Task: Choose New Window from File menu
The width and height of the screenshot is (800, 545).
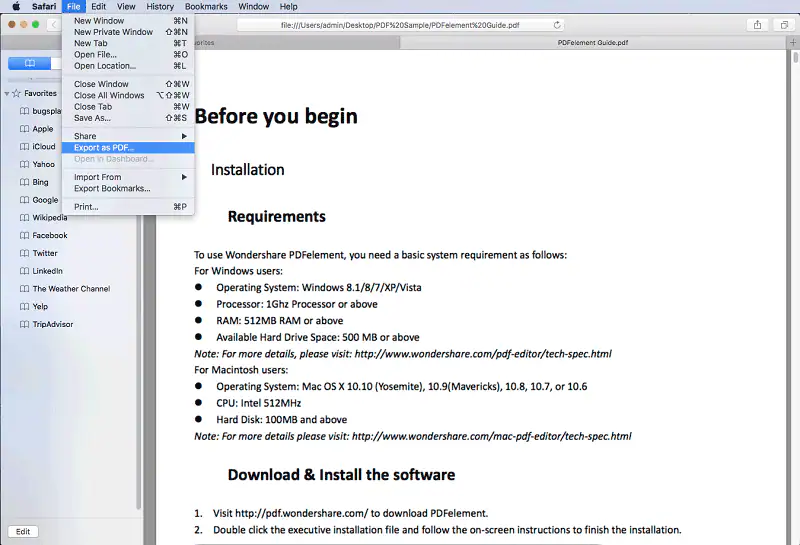Action: pyautogui.click(x=128, y=21)
